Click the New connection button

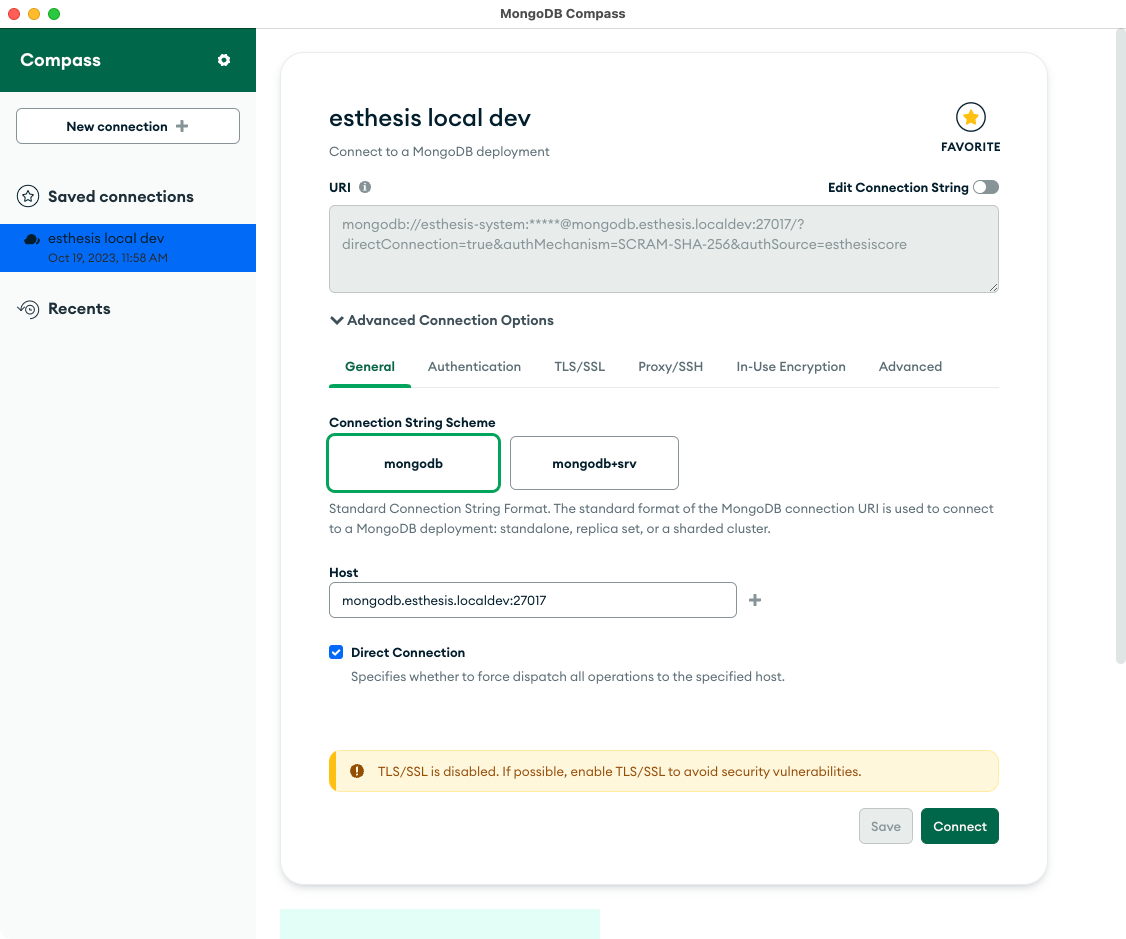point(127,126)
